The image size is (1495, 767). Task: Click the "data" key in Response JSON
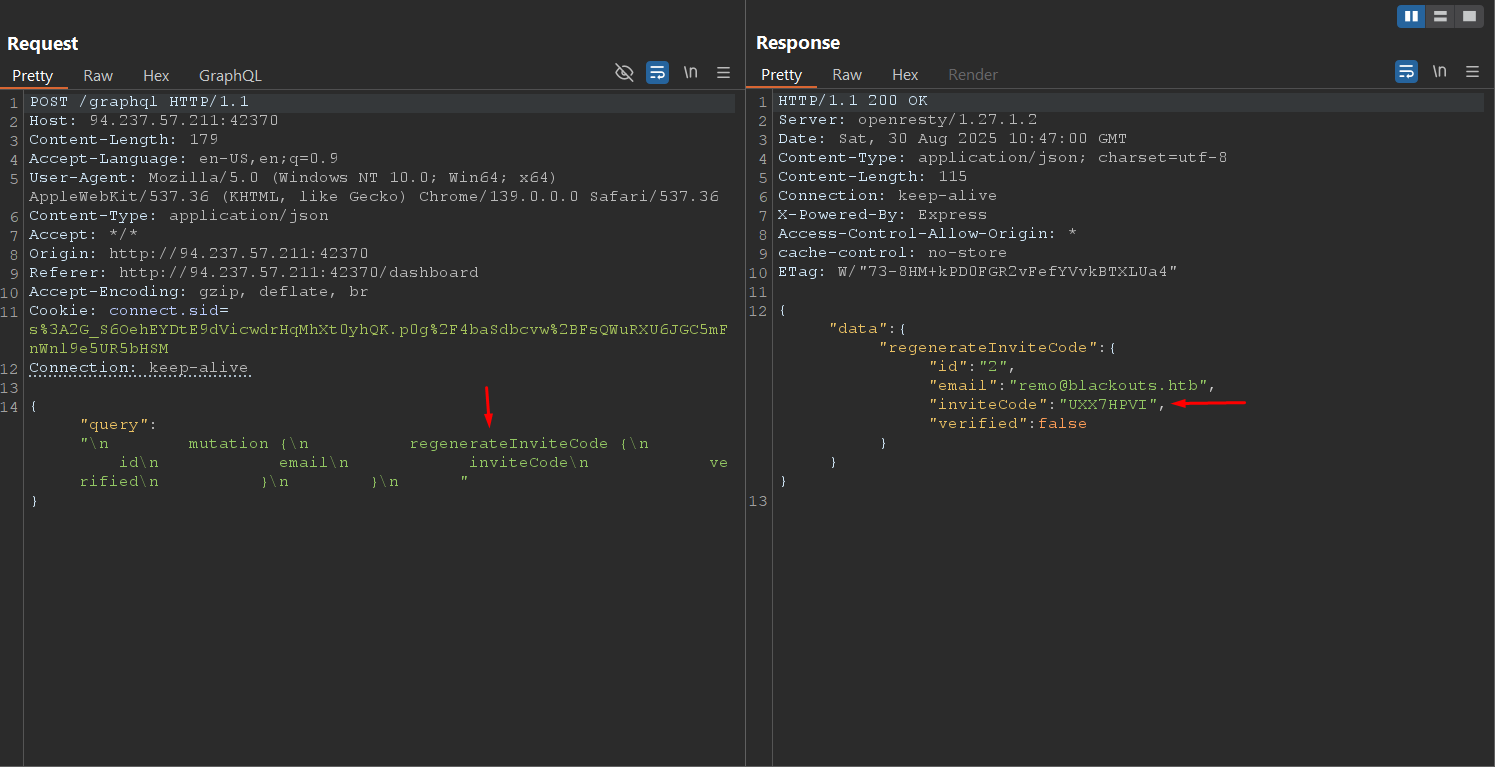click(859, 329)
